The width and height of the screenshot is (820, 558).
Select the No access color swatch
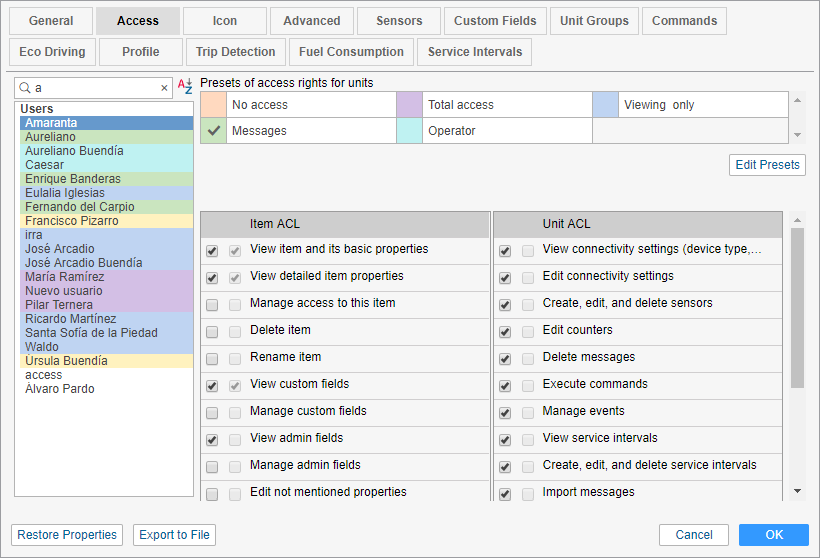213,105
